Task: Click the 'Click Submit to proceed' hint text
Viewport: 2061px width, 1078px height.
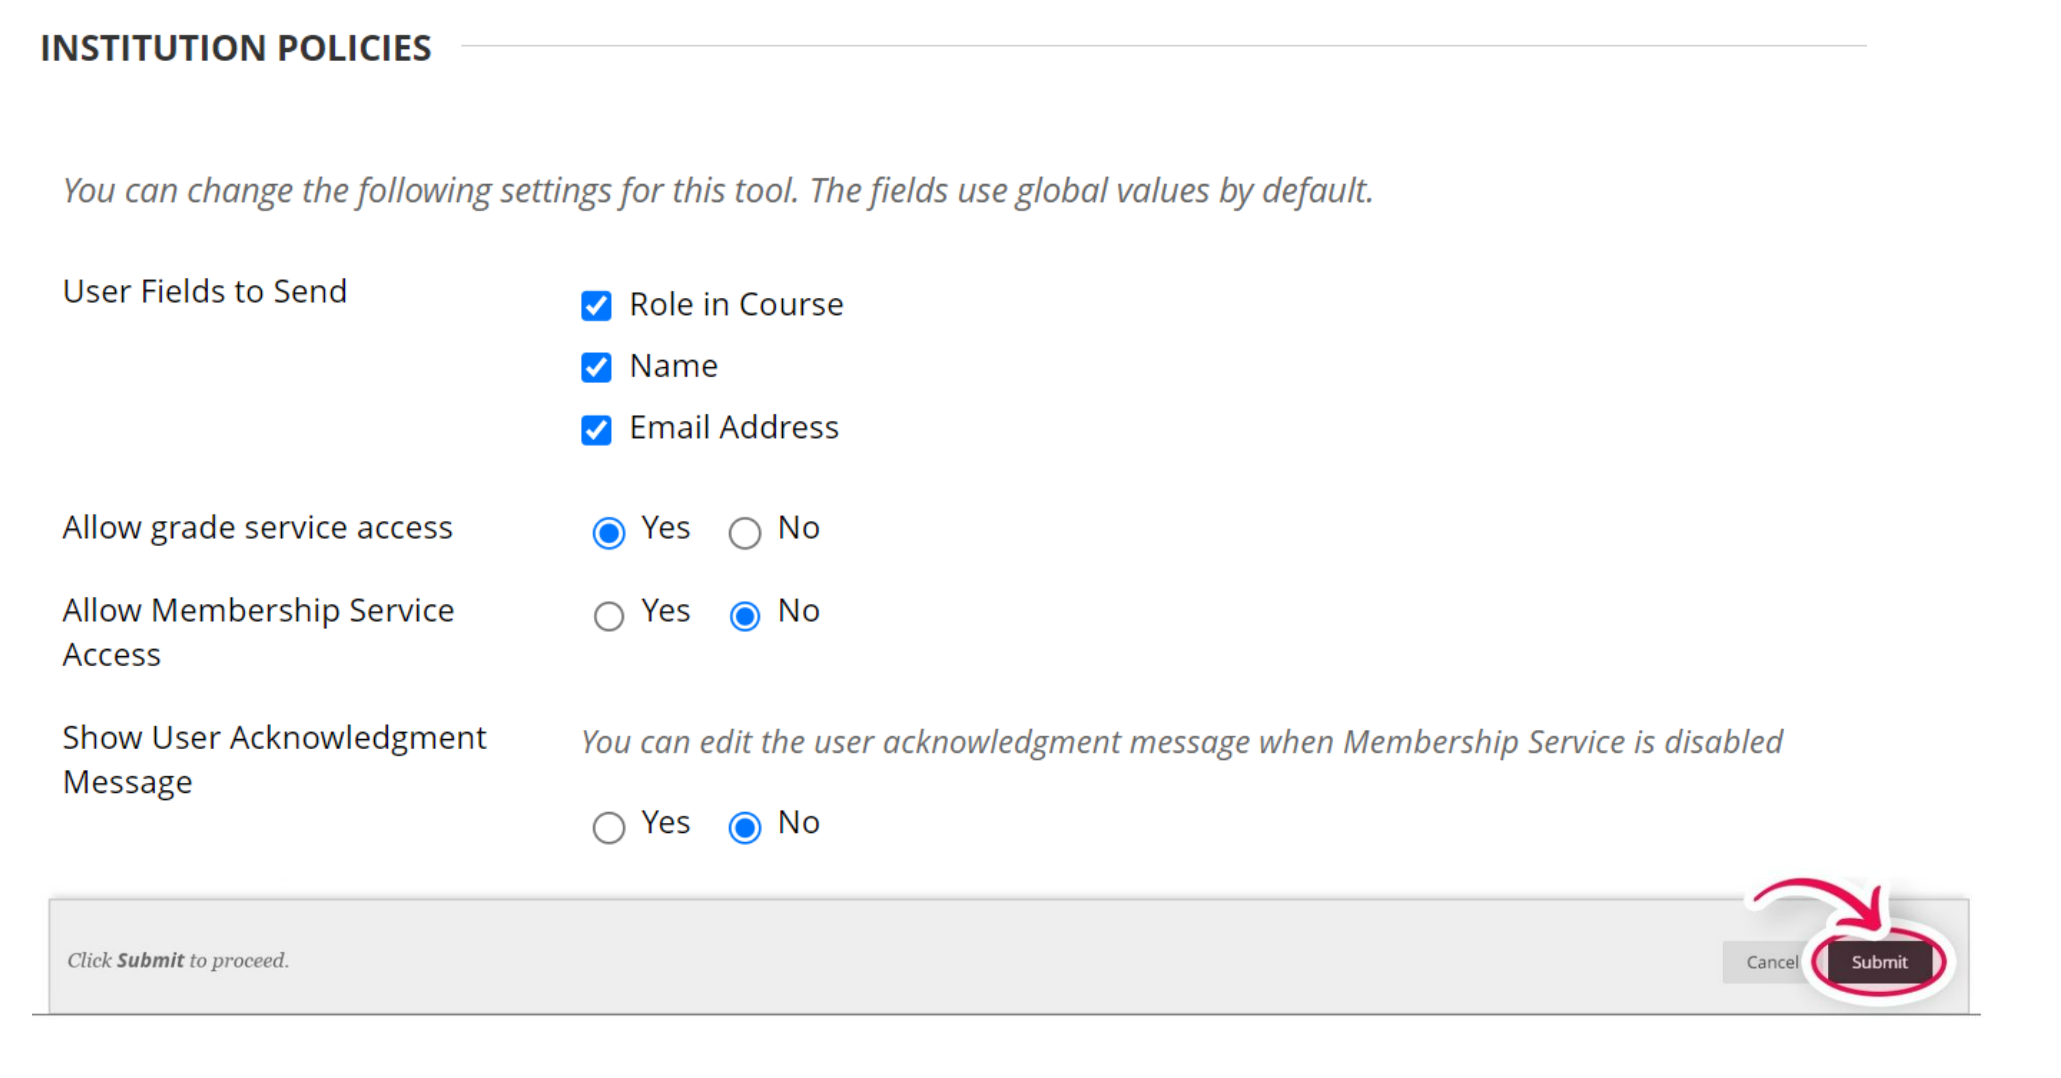Action: point(178,960)
